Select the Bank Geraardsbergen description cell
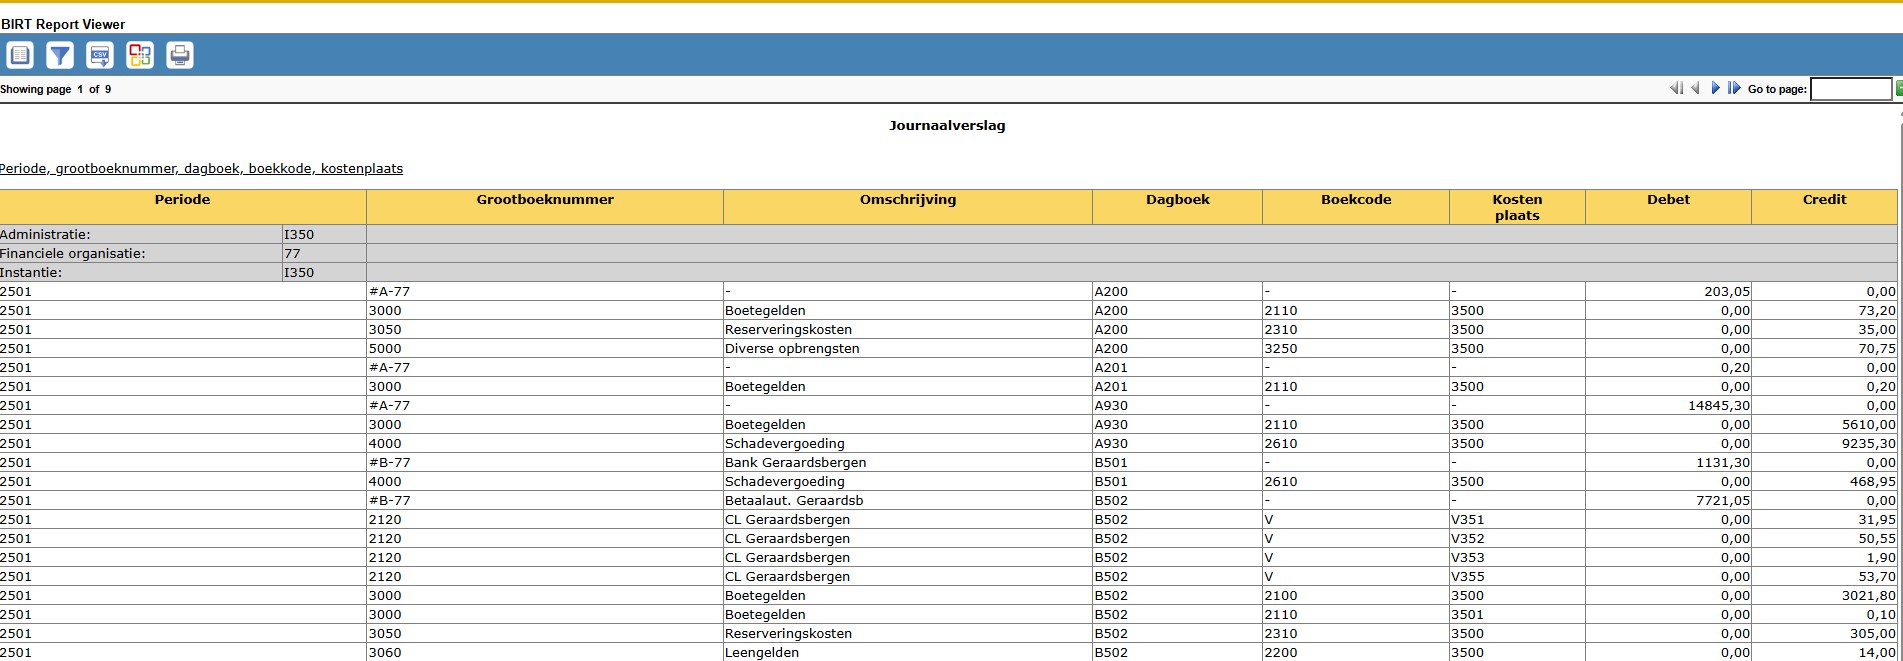 tap(795, 463)
